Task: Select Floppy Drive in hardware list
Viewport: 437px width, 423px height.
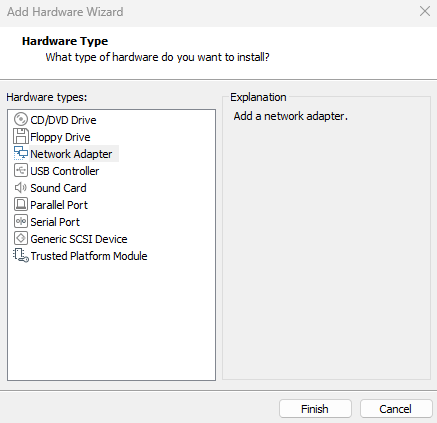Action: [x=60, y=137]
